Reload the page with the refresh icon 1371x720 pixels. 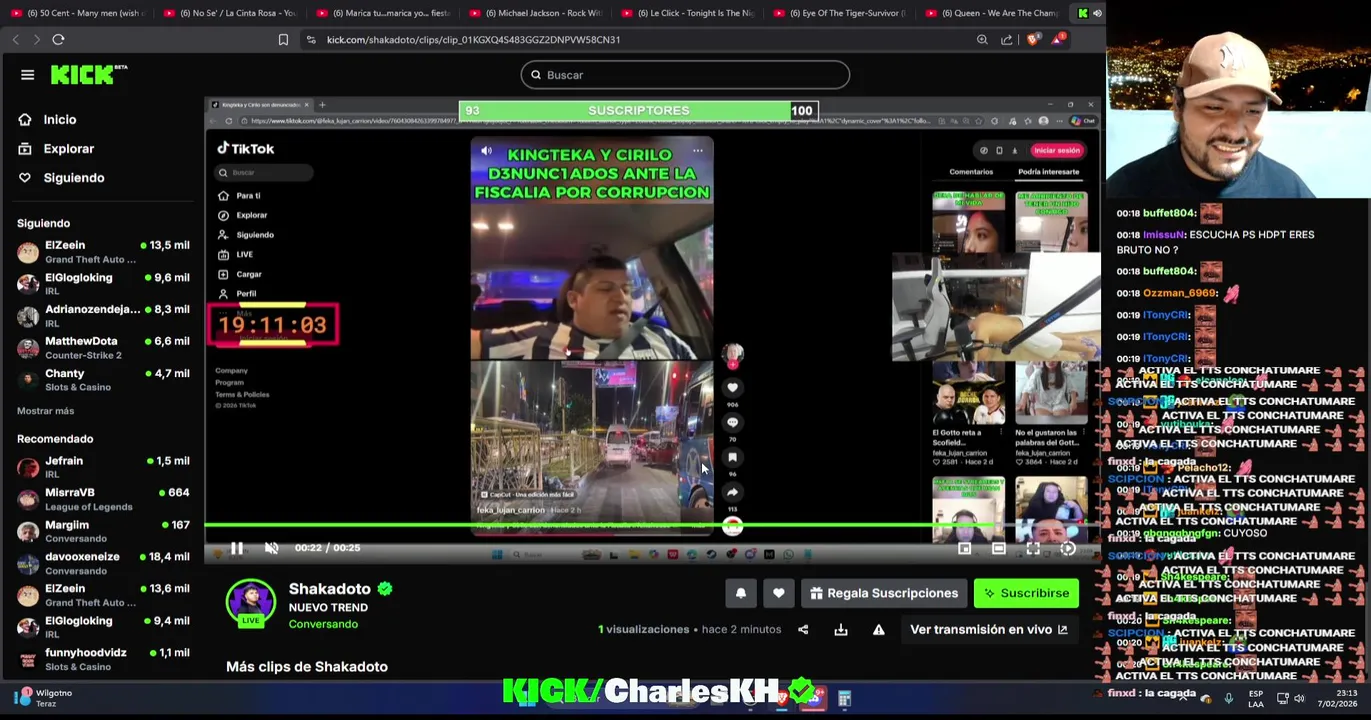click(x=58, y=39)
